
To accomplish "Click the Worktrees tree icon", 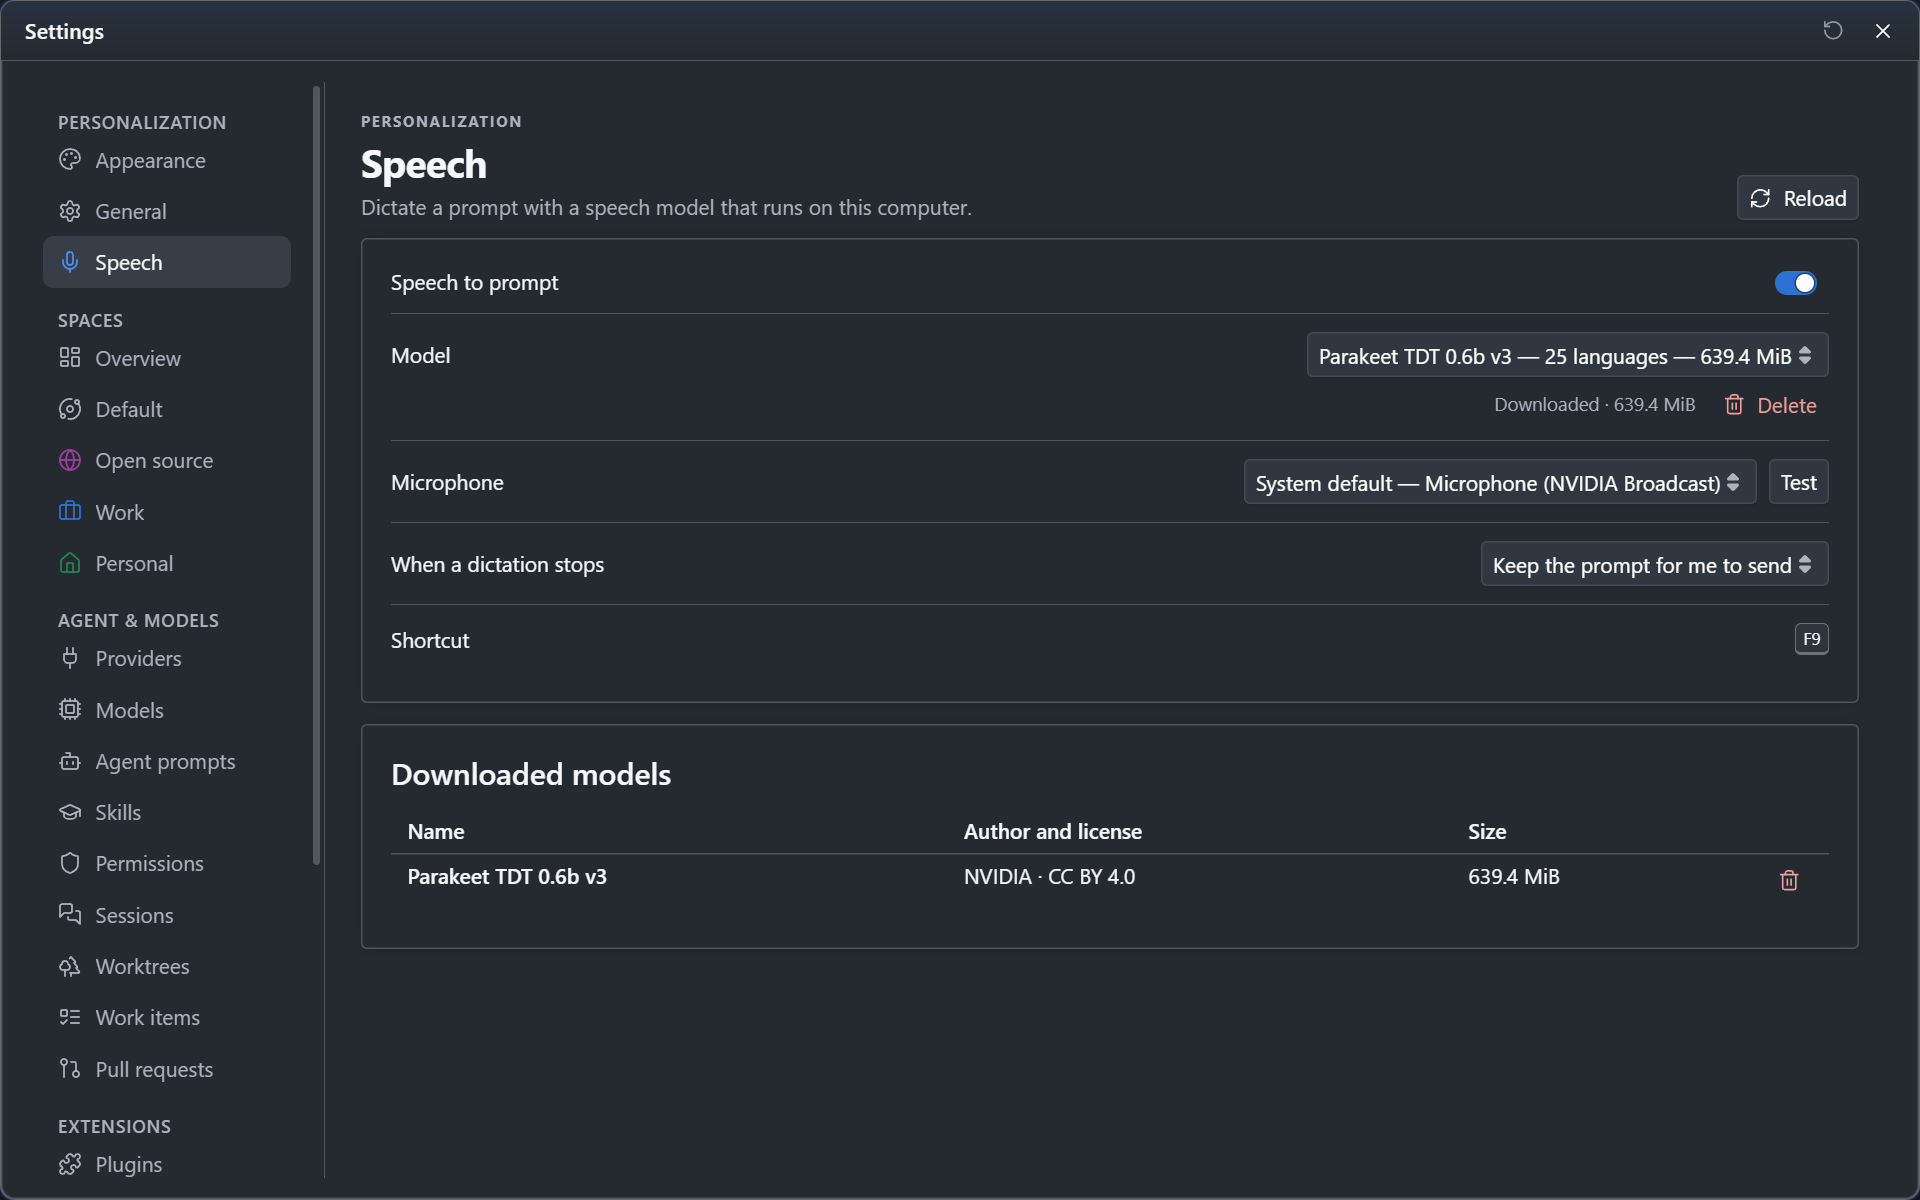I will [70, 966].
